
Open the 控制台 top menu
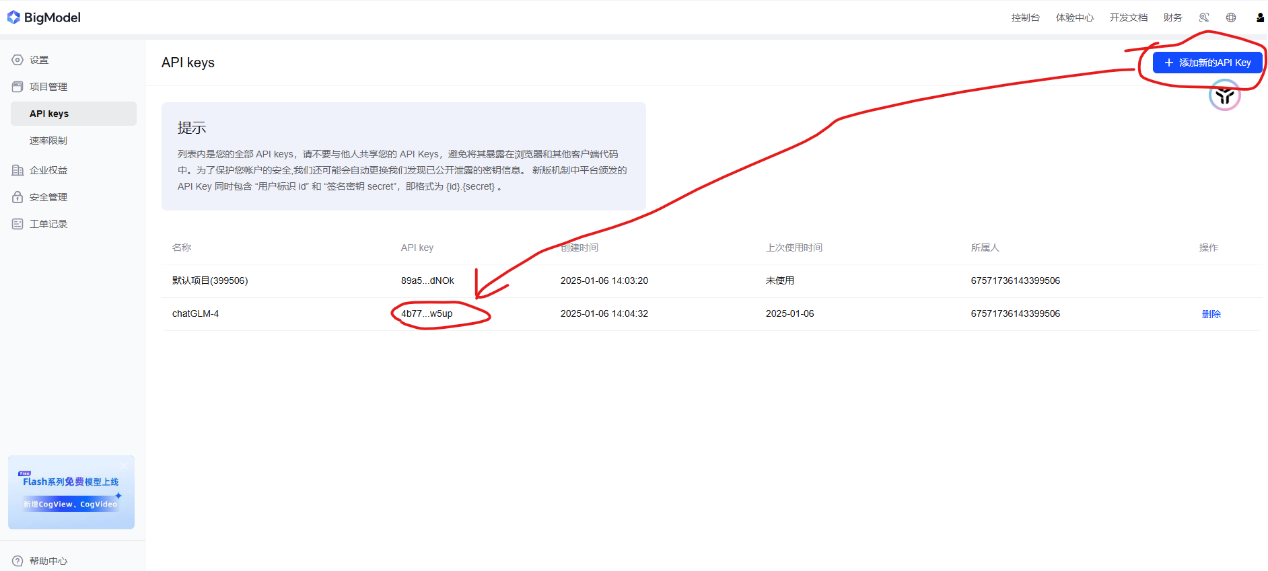tap(1025, 17)
